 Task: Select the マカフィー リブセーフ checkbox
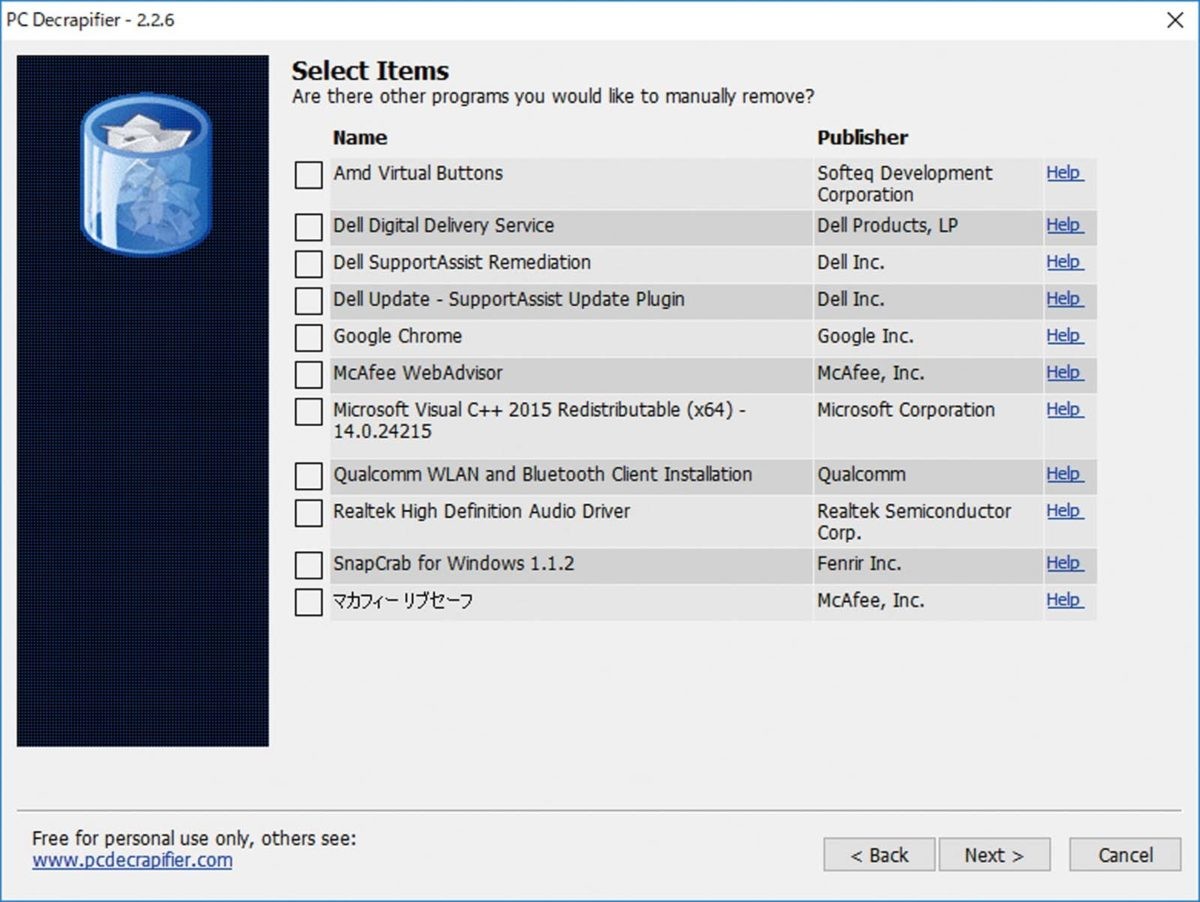point(309,603)
